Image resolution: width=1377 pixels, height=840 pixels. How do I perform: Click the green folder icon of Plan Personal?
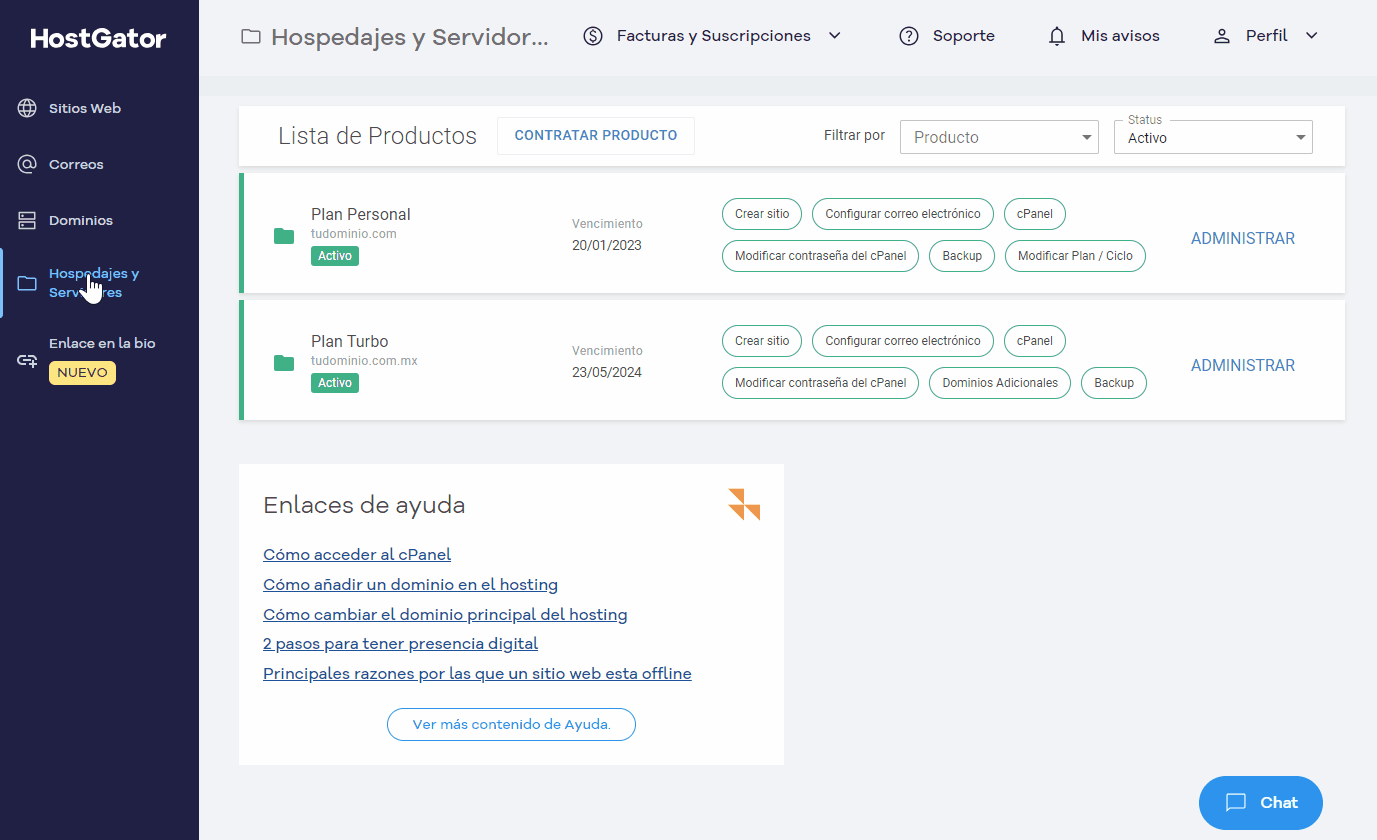point(284,235)
